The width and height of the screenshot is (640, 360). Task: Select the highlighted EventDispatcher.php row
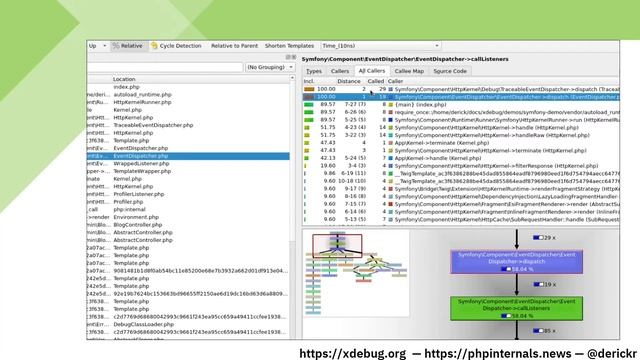(188, 156)
